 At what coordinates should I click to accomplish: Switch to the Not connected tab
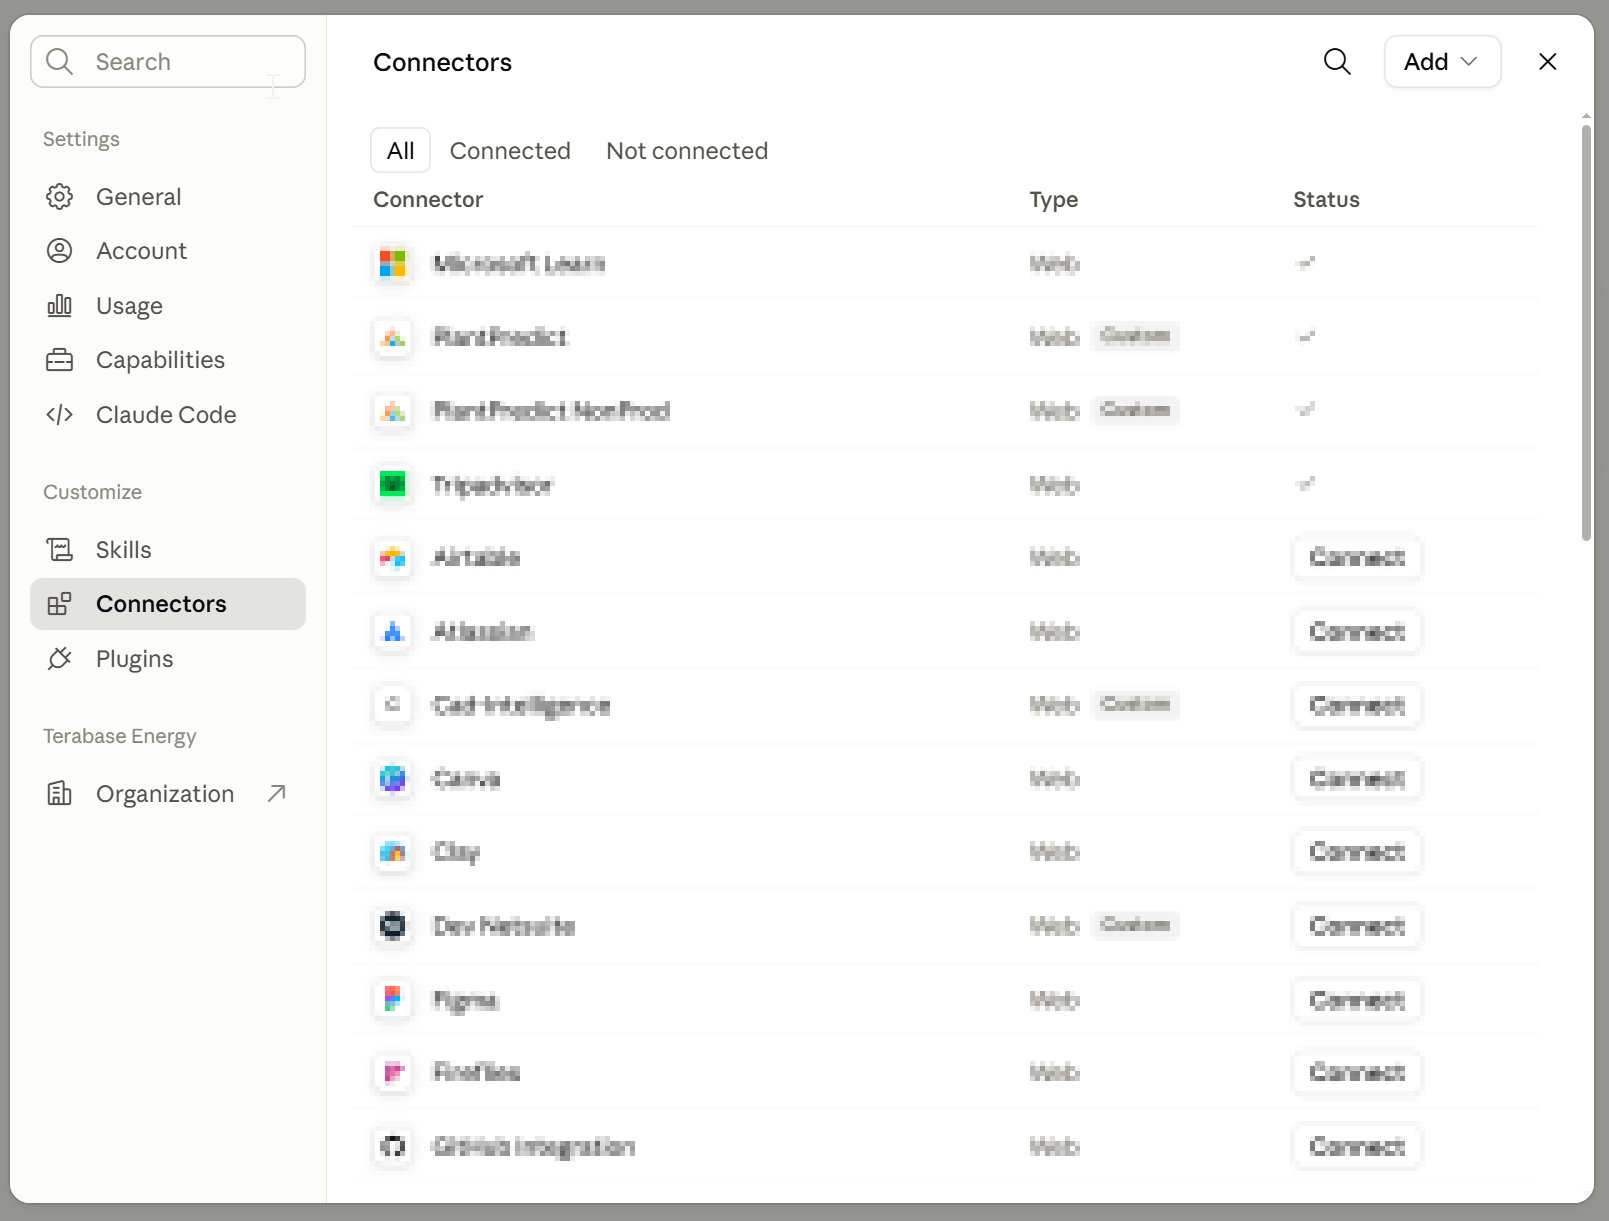(687, 151)
